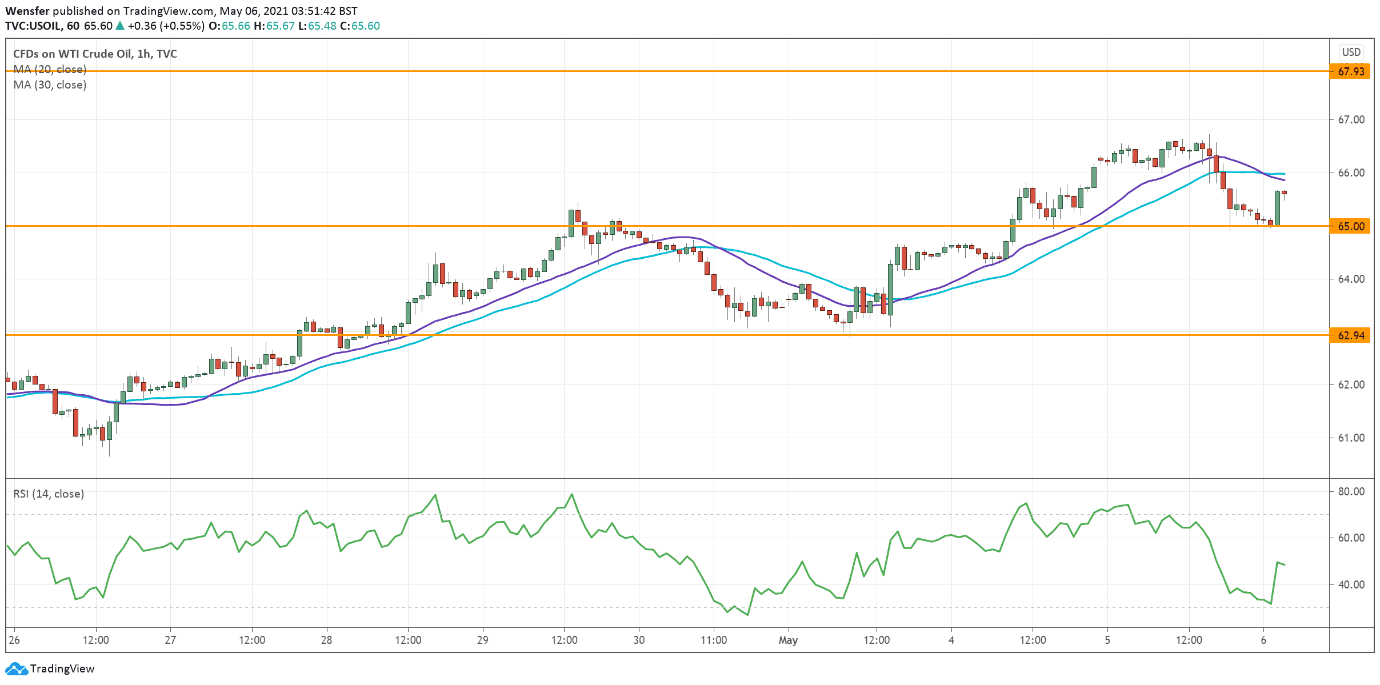Click the 61.00 level on price scale
This screenshot has height=685, width=1380.
(x=1351, y=438)
